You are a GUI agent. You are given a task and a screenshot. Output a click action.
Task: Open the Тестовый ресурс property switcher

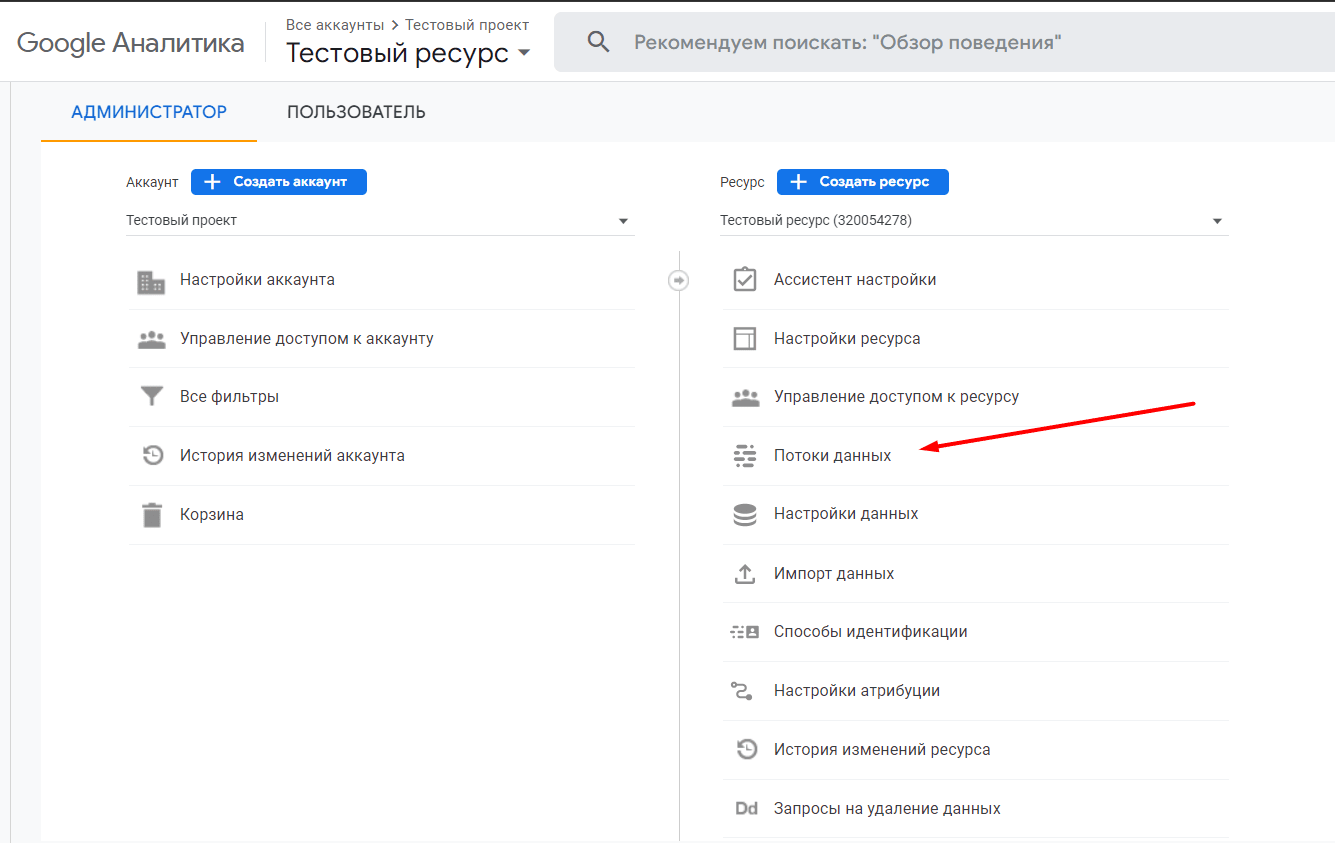(x=408, y=53)
